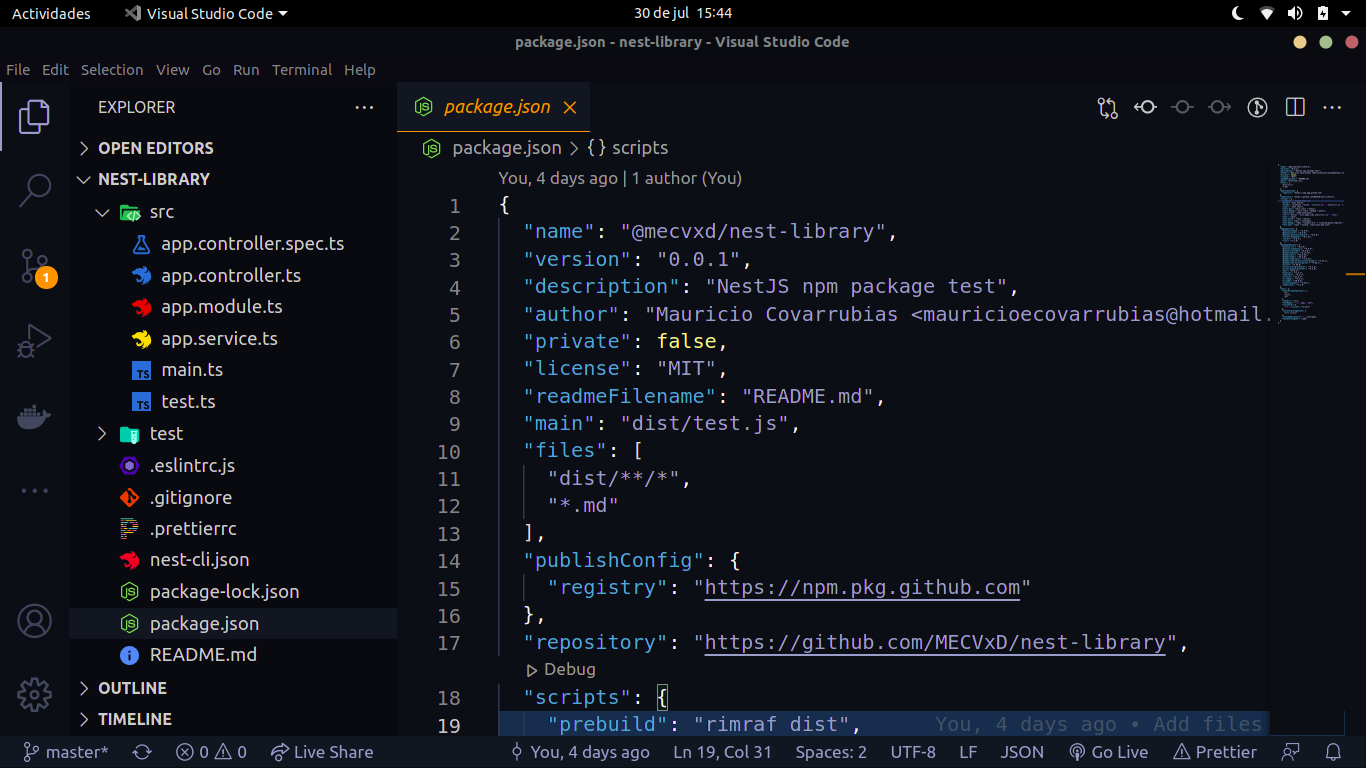Image resolution: width=1366 pixels, height=768 pixels.
Task: Select the package.json editor tab
Action: tap(494, 107)
